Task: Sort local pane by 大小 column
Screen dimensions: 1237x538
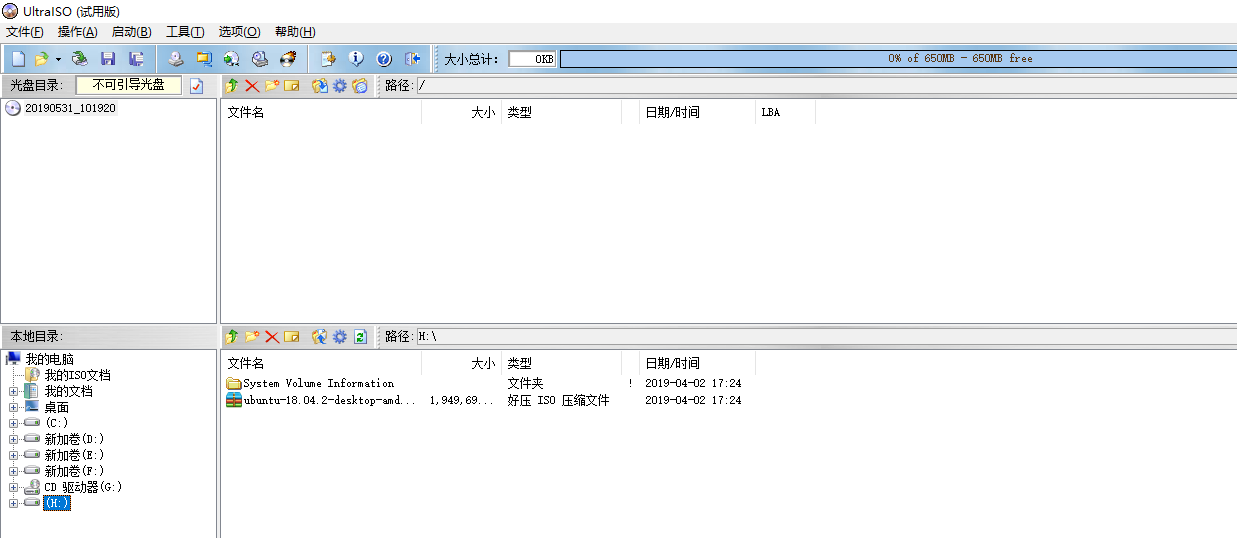Action: click(461, 363)
